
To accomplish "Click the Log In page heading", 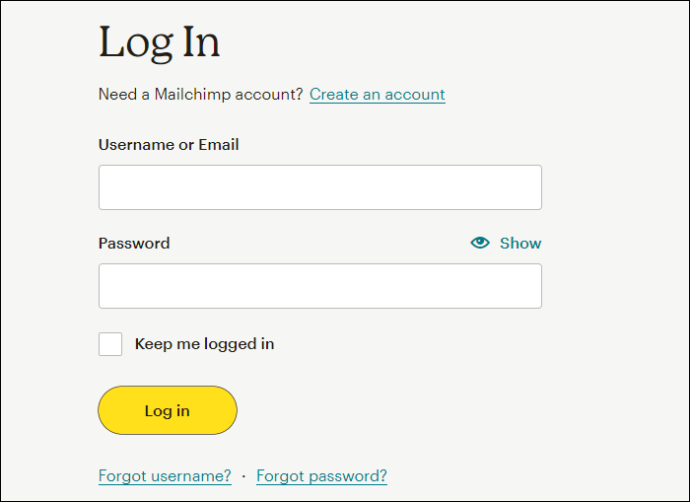I will click(159, 44).
